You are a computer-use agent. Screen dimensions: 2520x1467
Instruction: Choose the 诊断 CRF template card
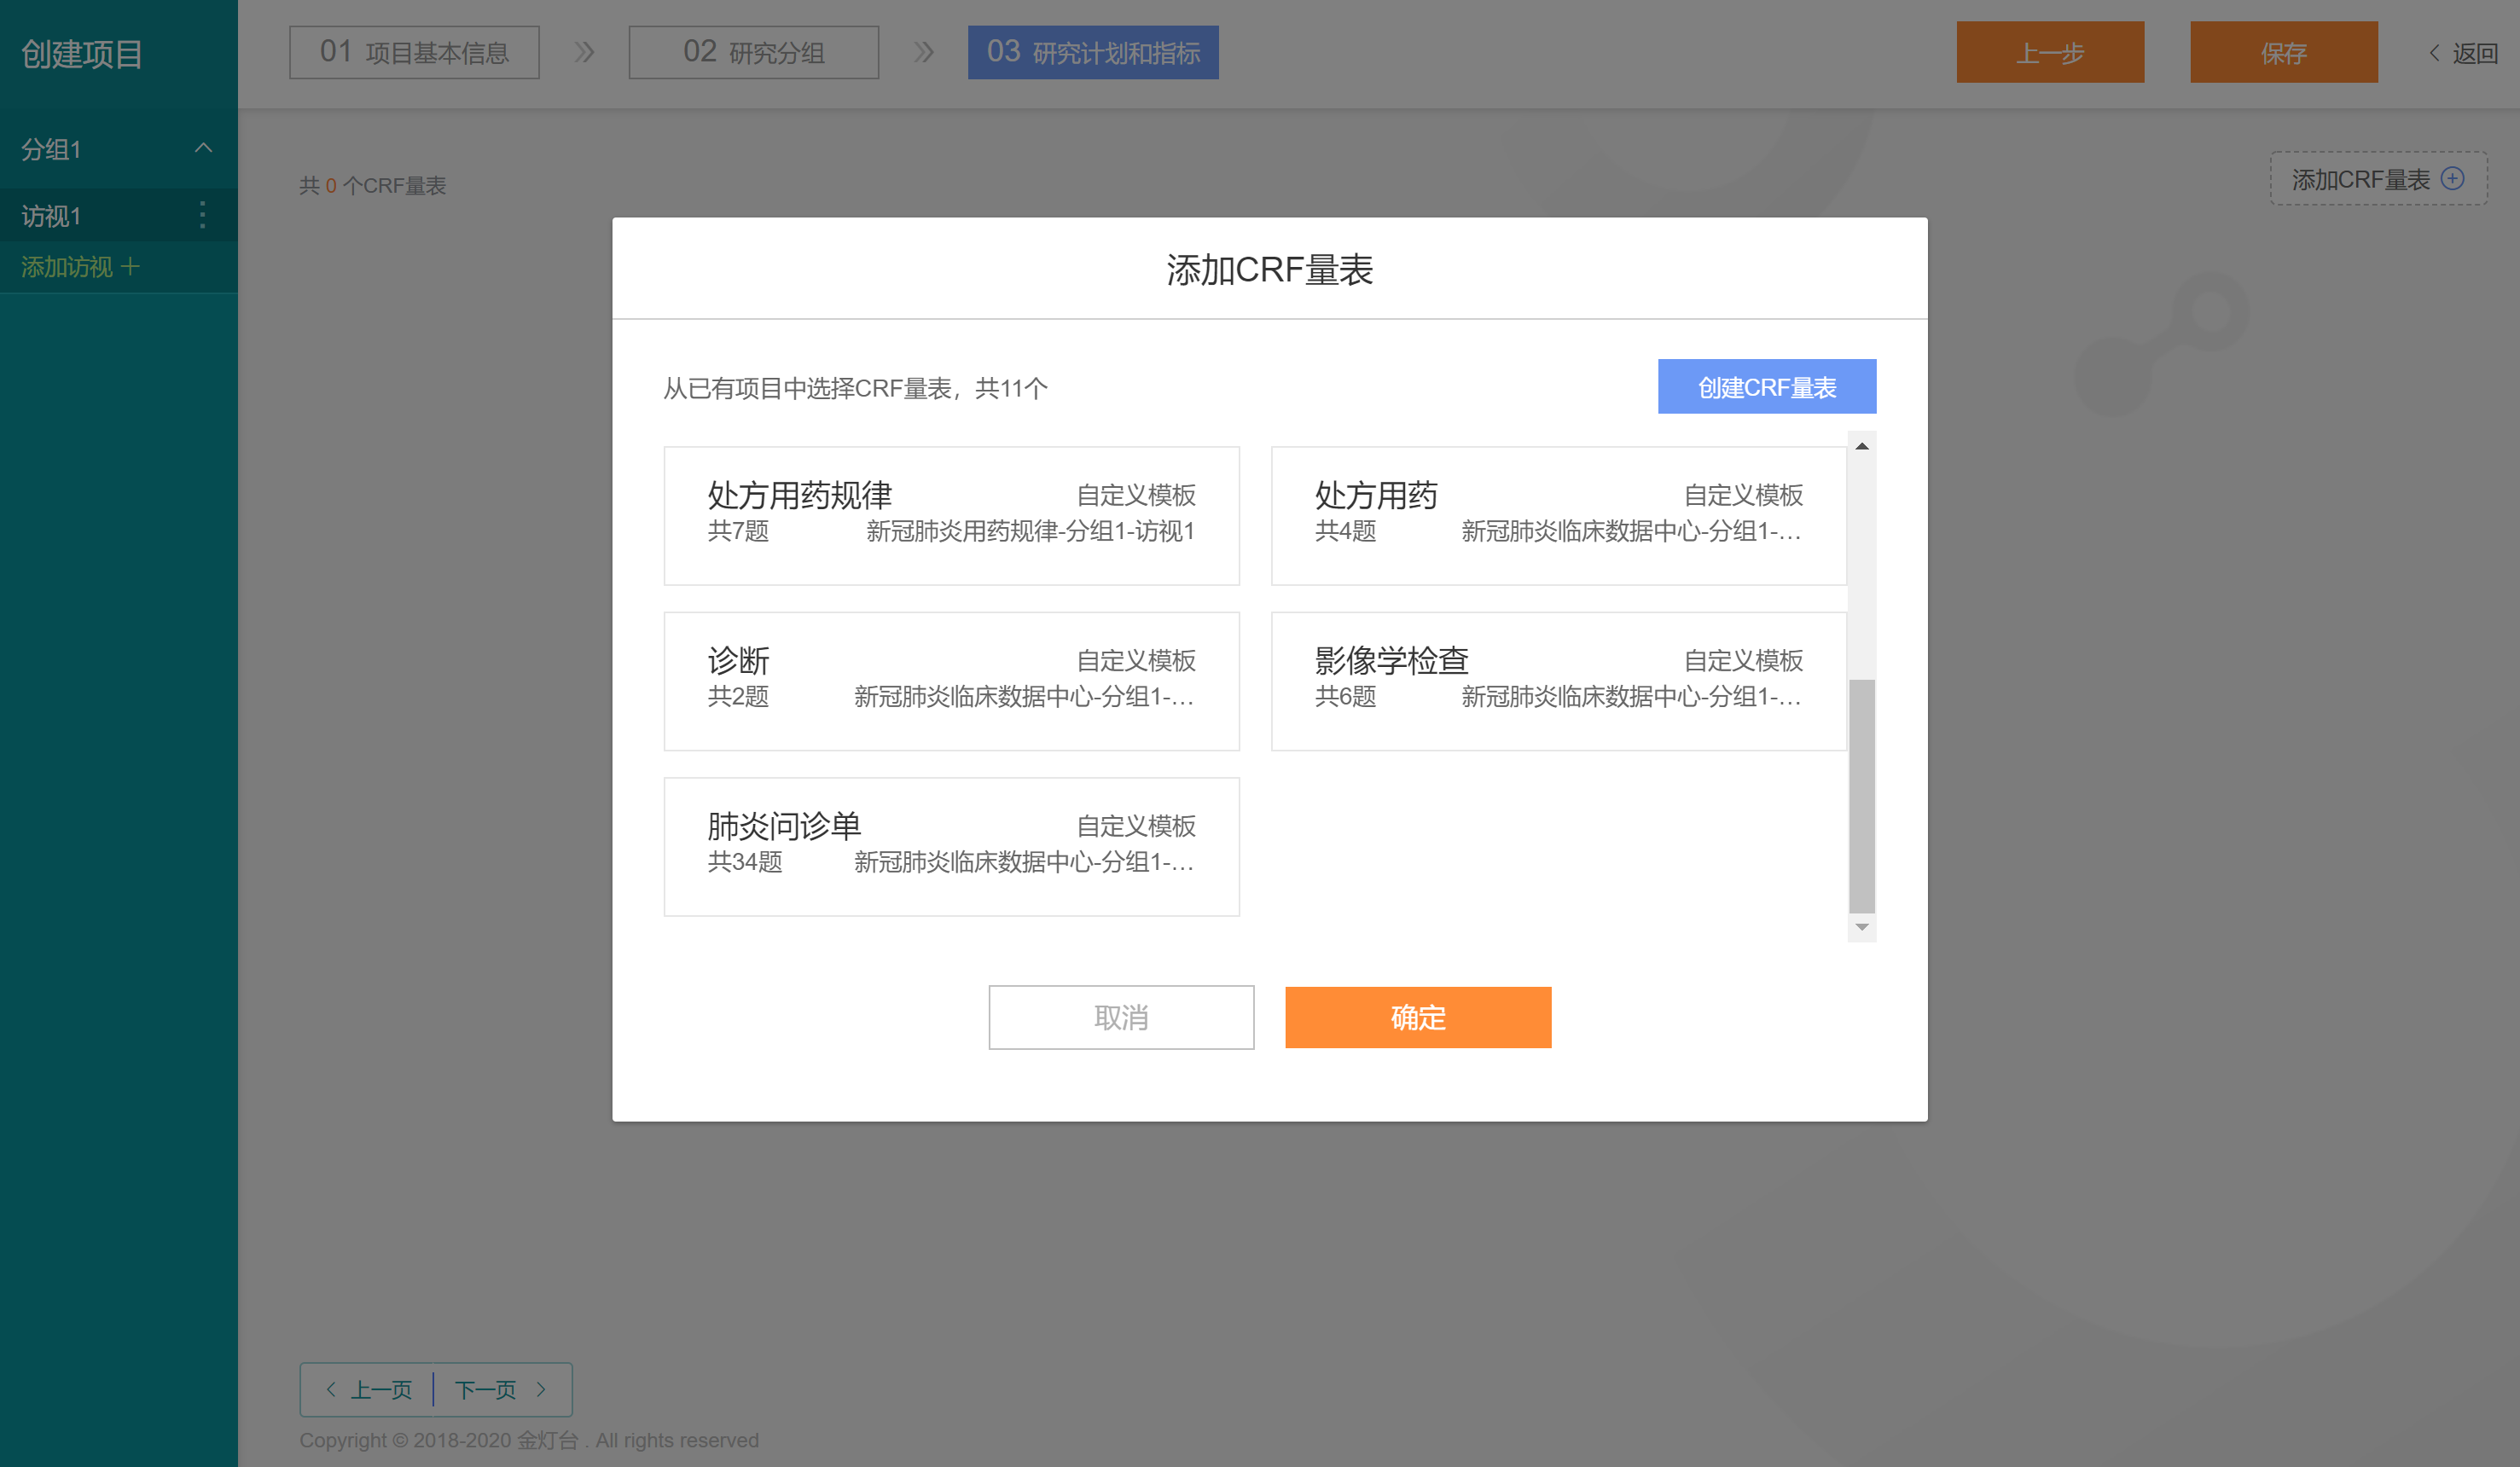(951, 680)
